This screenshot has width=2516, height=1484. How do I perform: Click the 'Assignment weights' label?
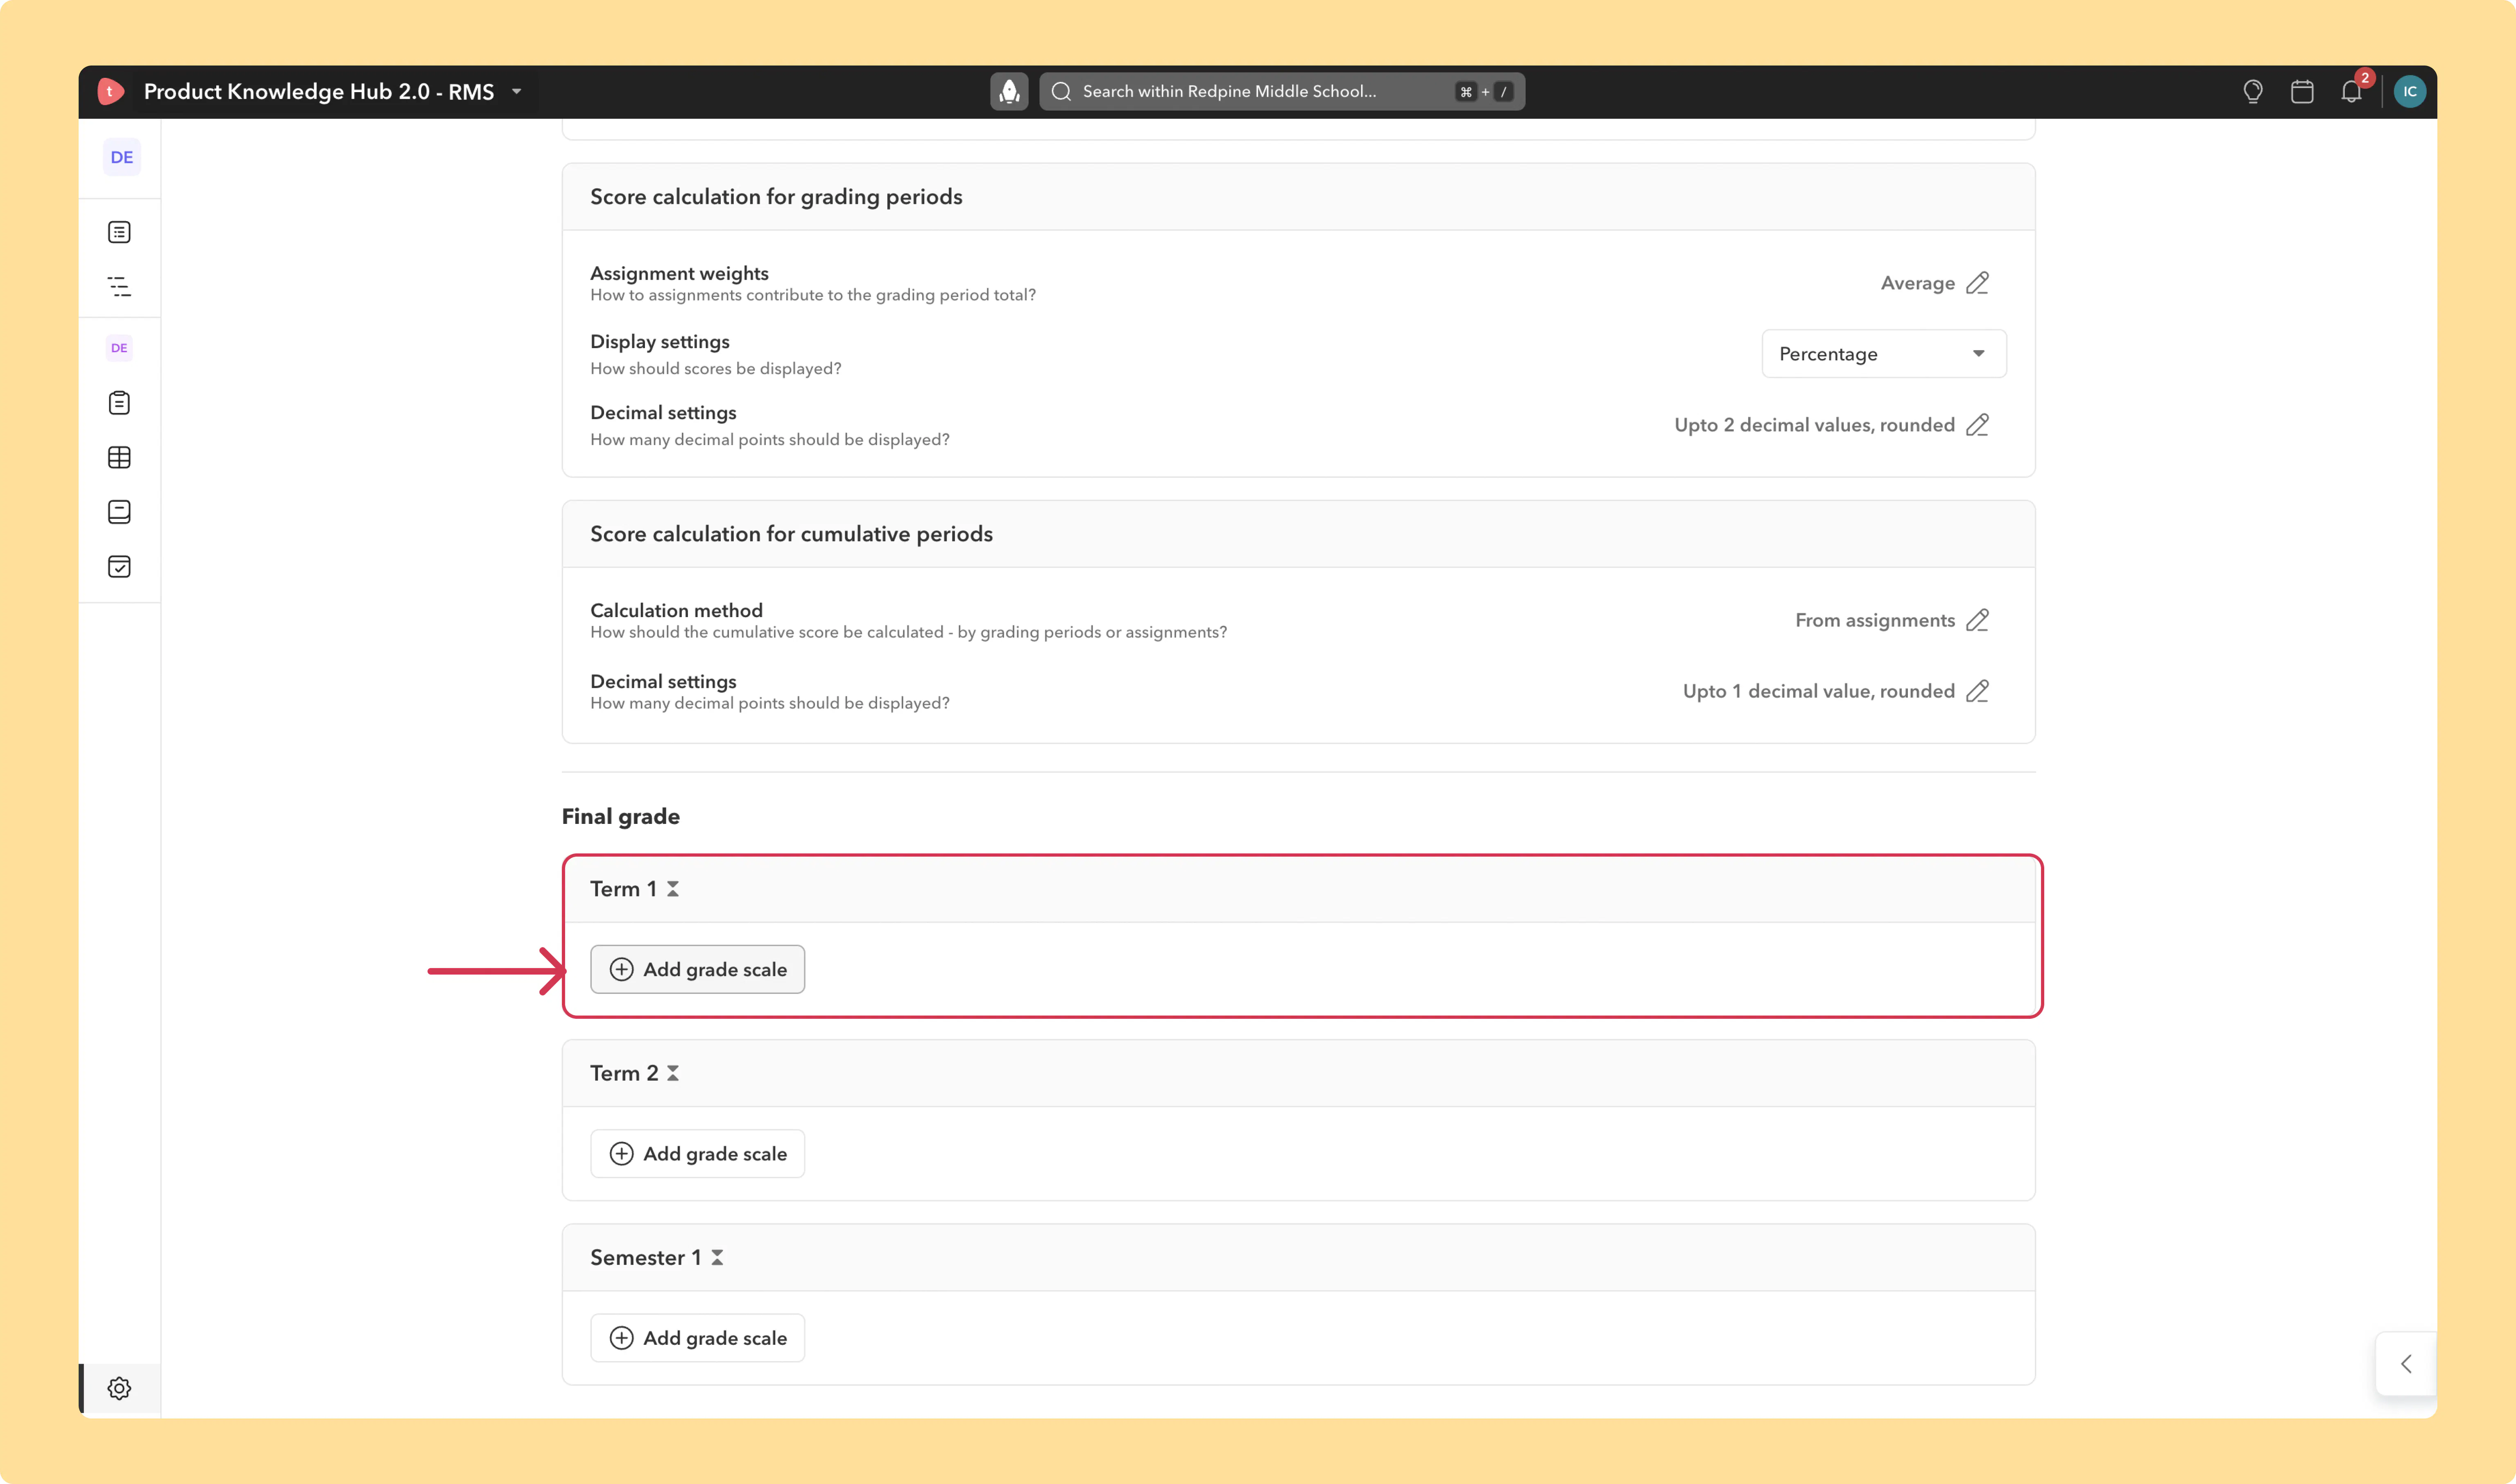point(679,273)
